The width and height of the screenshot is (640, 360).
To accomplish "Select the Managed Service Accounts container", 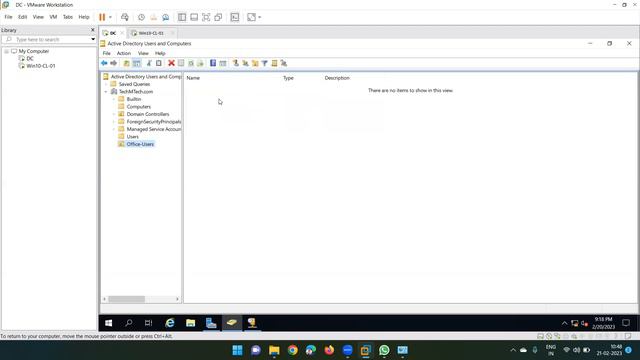I will (153, 129).
